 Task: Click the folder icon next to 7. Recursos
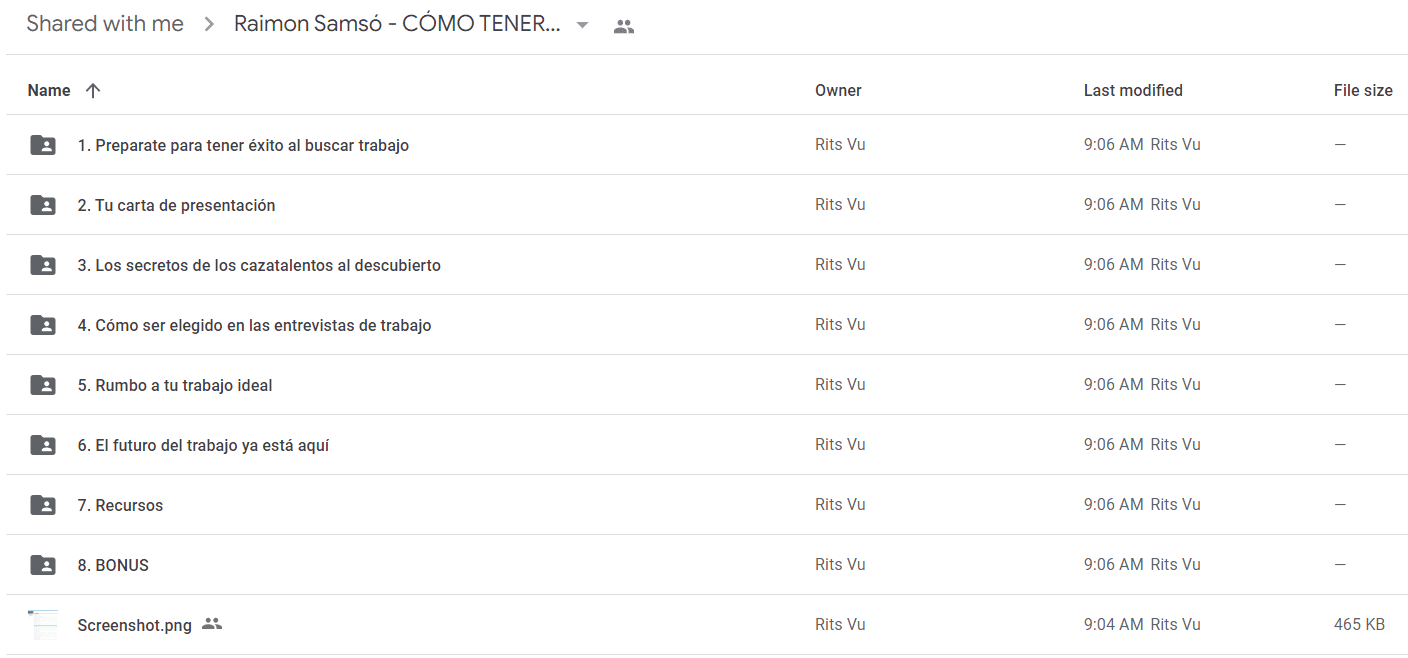(43, 505)
